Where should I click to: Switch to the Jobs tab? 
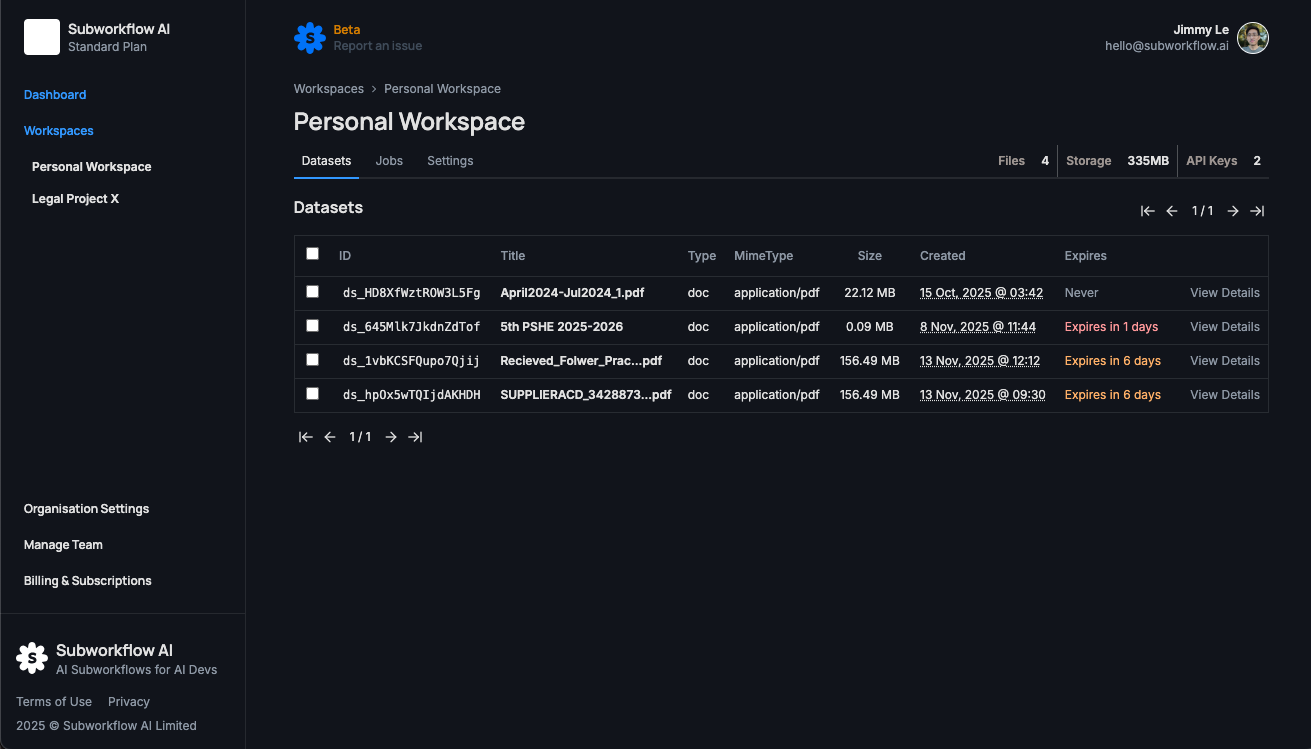pos(389,160)
